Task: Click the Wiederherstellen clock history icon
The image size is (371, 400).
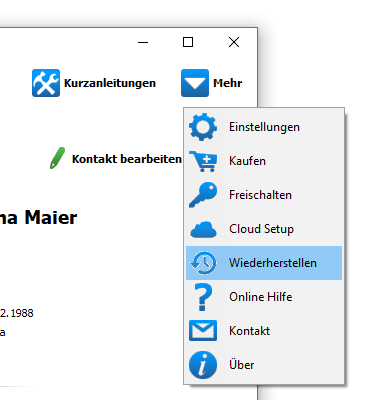Action: click(203, 263)
